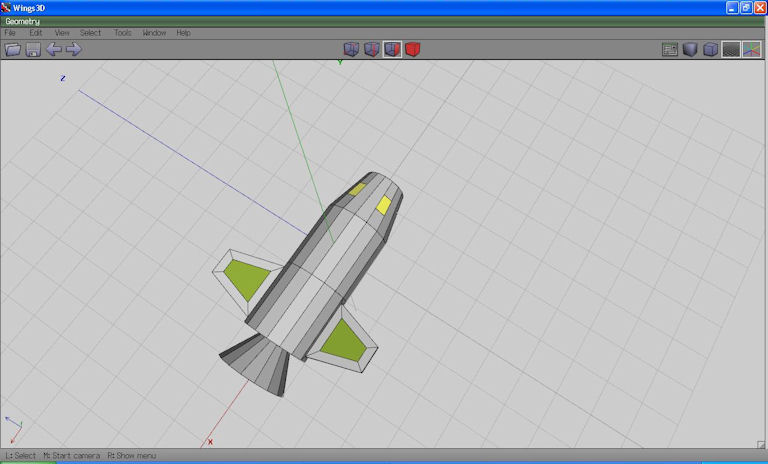
Task: Open the Tools menu
Action: click(122, 33)
